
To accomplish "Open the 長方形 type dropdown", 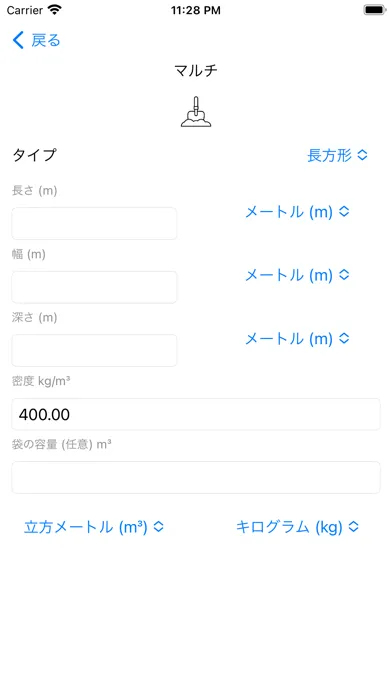I will click(337, 155).
